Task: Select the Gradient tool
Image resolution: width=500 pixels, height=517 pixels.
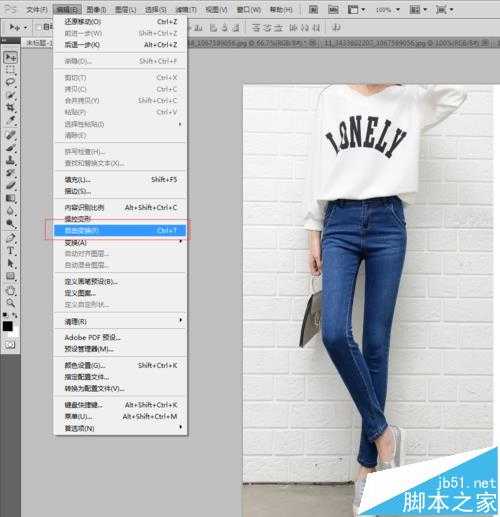Action: coord(10,199)
